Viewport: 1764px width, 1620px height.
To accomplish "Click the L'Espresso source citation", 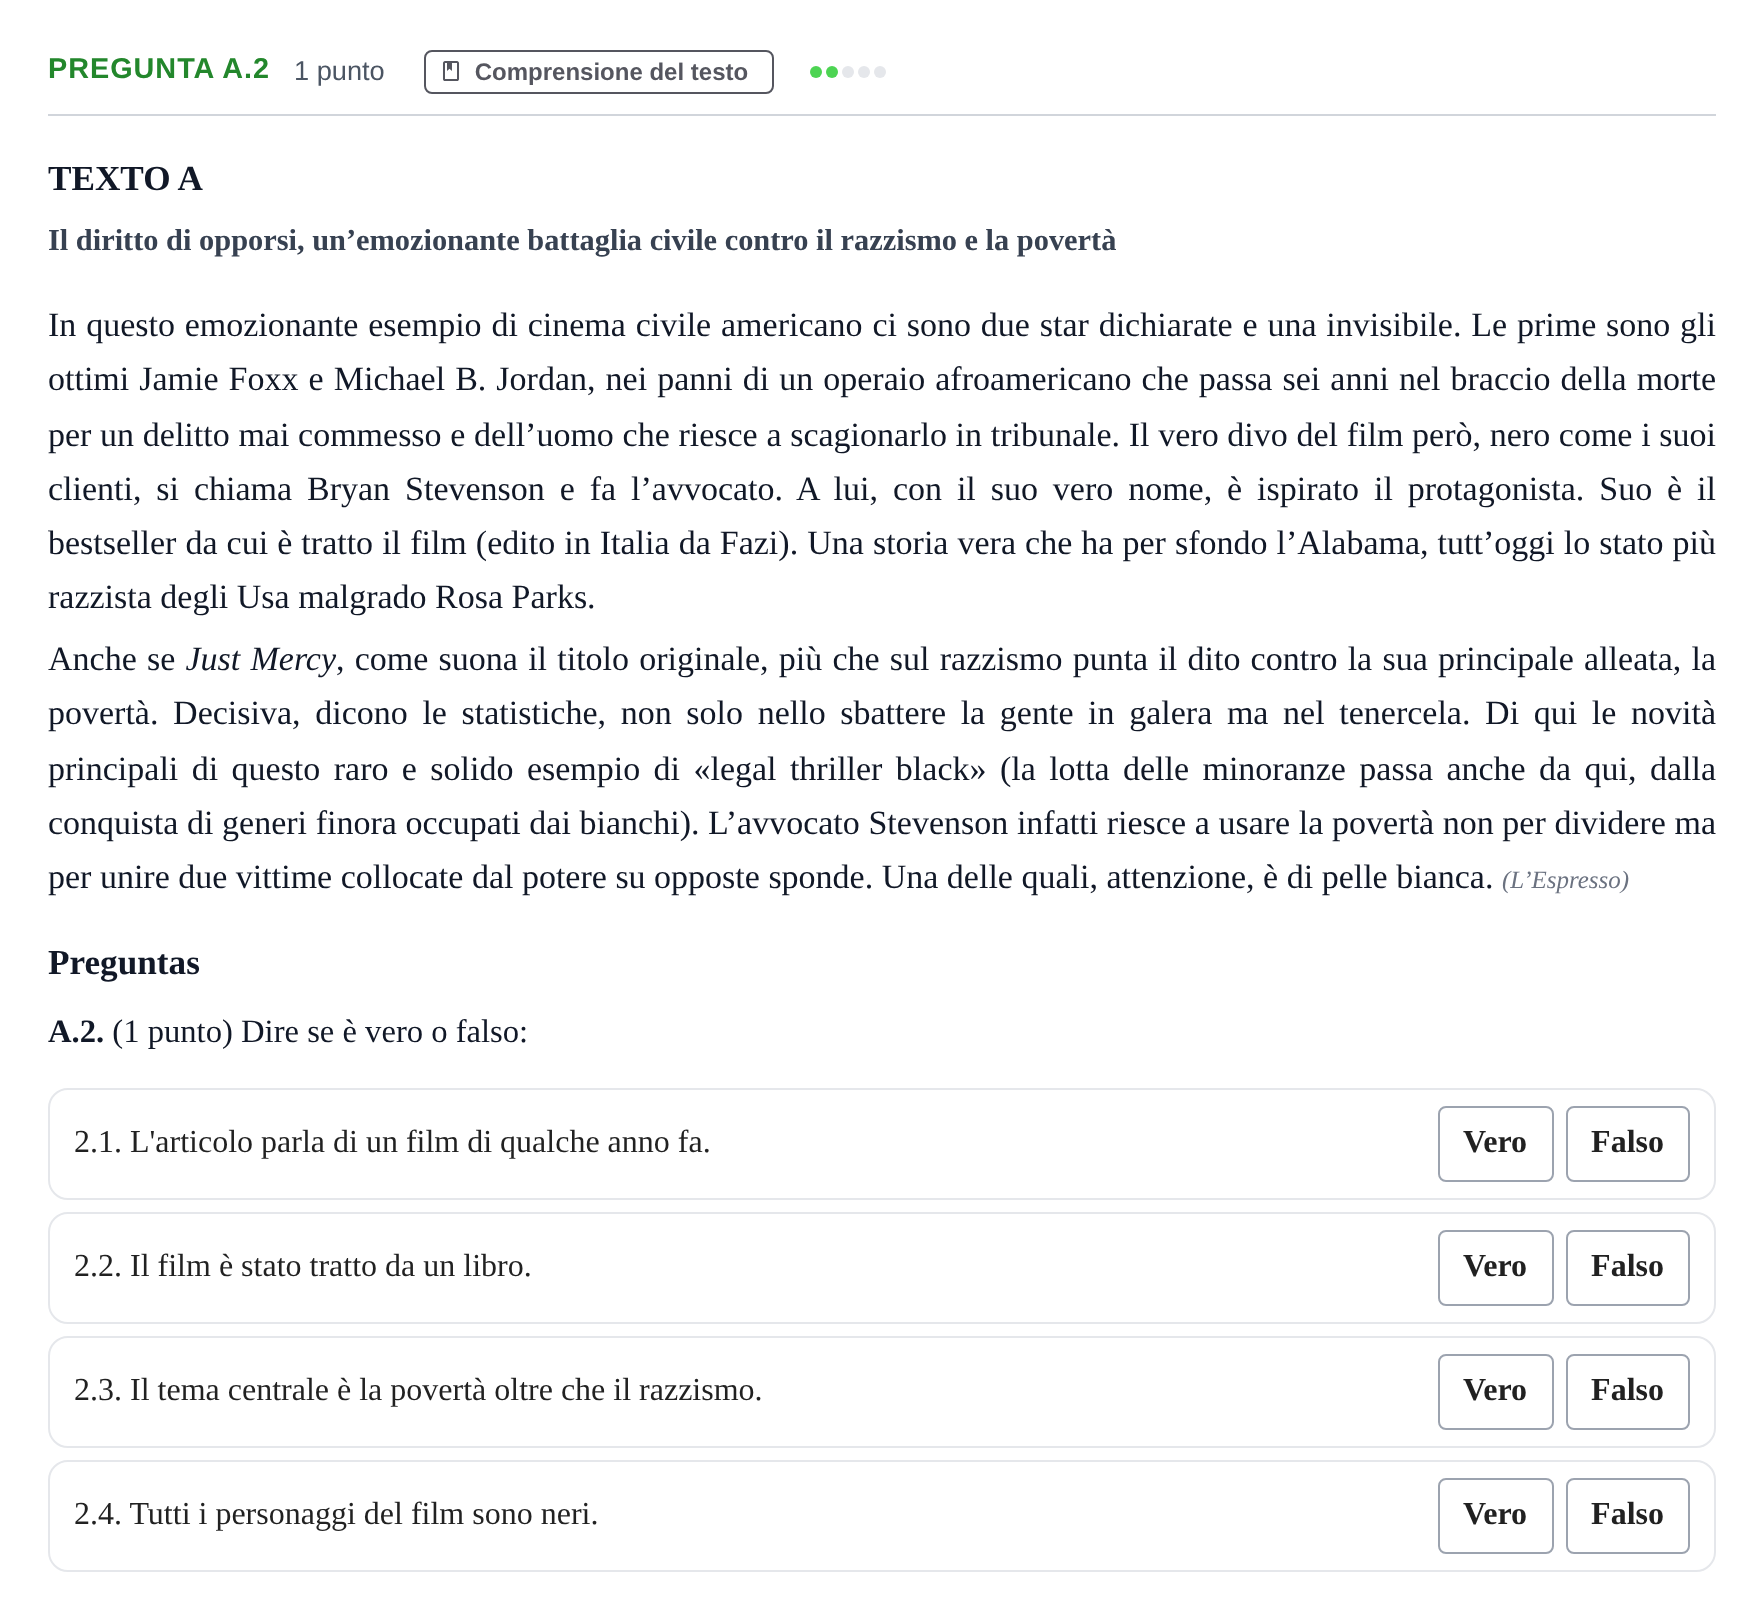I will pyautogui.click(x=1565, y=880).
